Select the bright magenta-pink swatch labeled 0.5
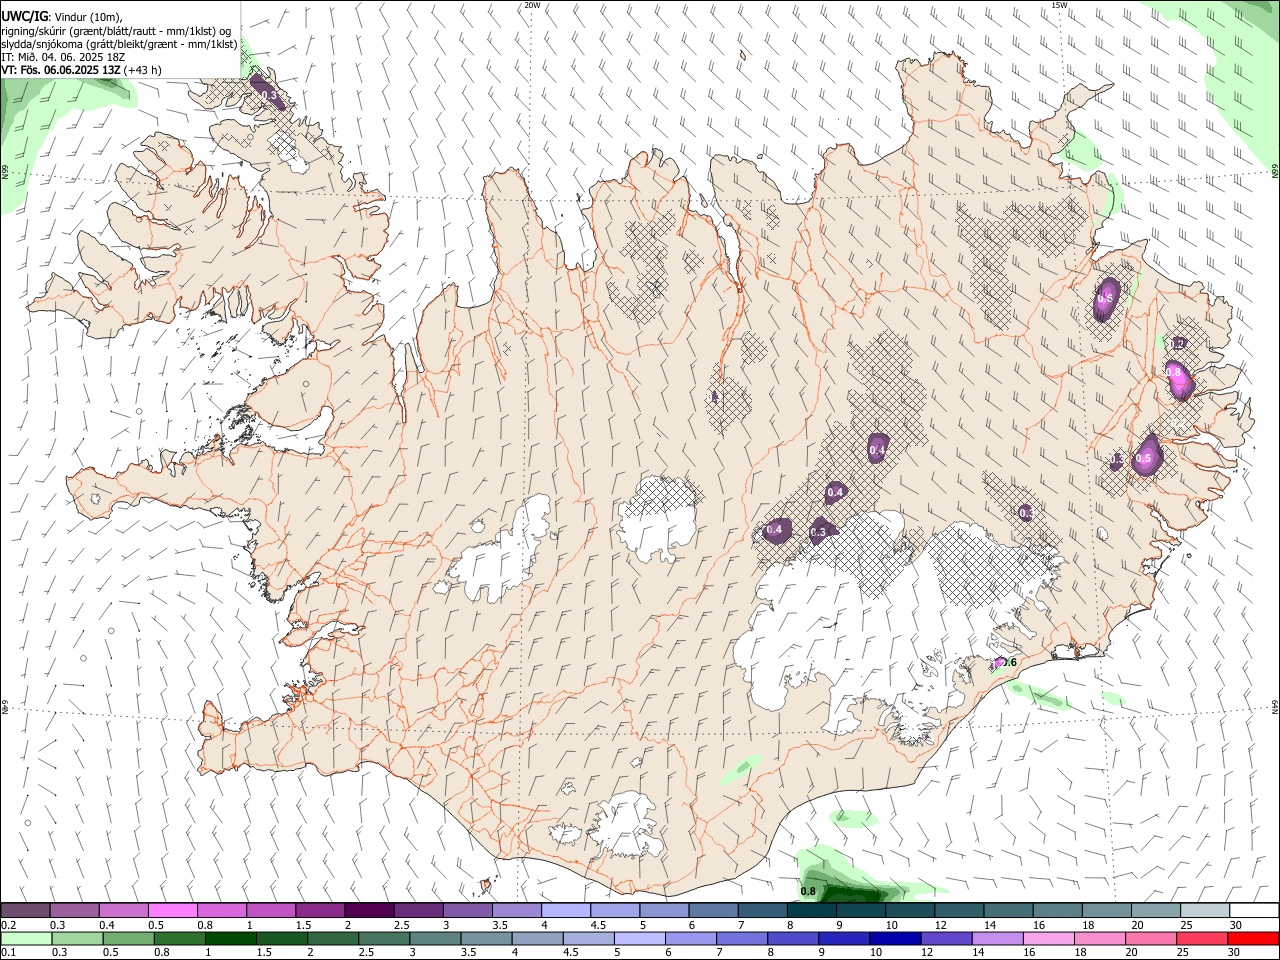The width and height of the screenshot is (1280, 960). 172,910
